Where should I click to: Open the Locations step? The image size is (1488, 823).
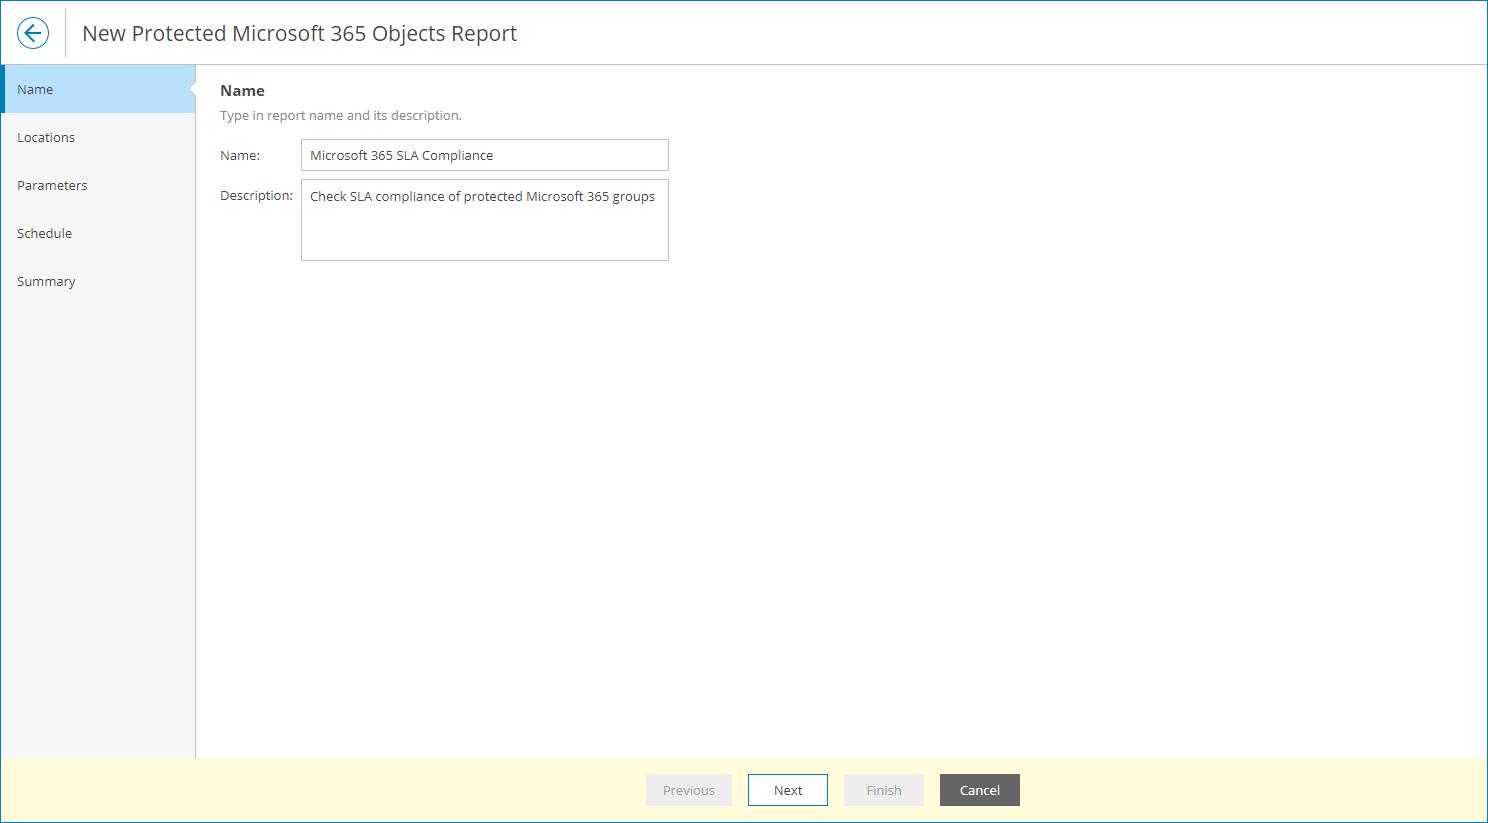coord(46,137)
